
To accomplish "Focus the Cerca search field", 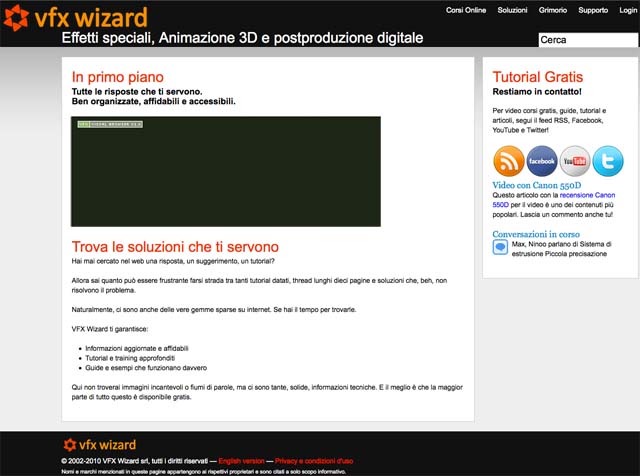I will pos(588,40).
